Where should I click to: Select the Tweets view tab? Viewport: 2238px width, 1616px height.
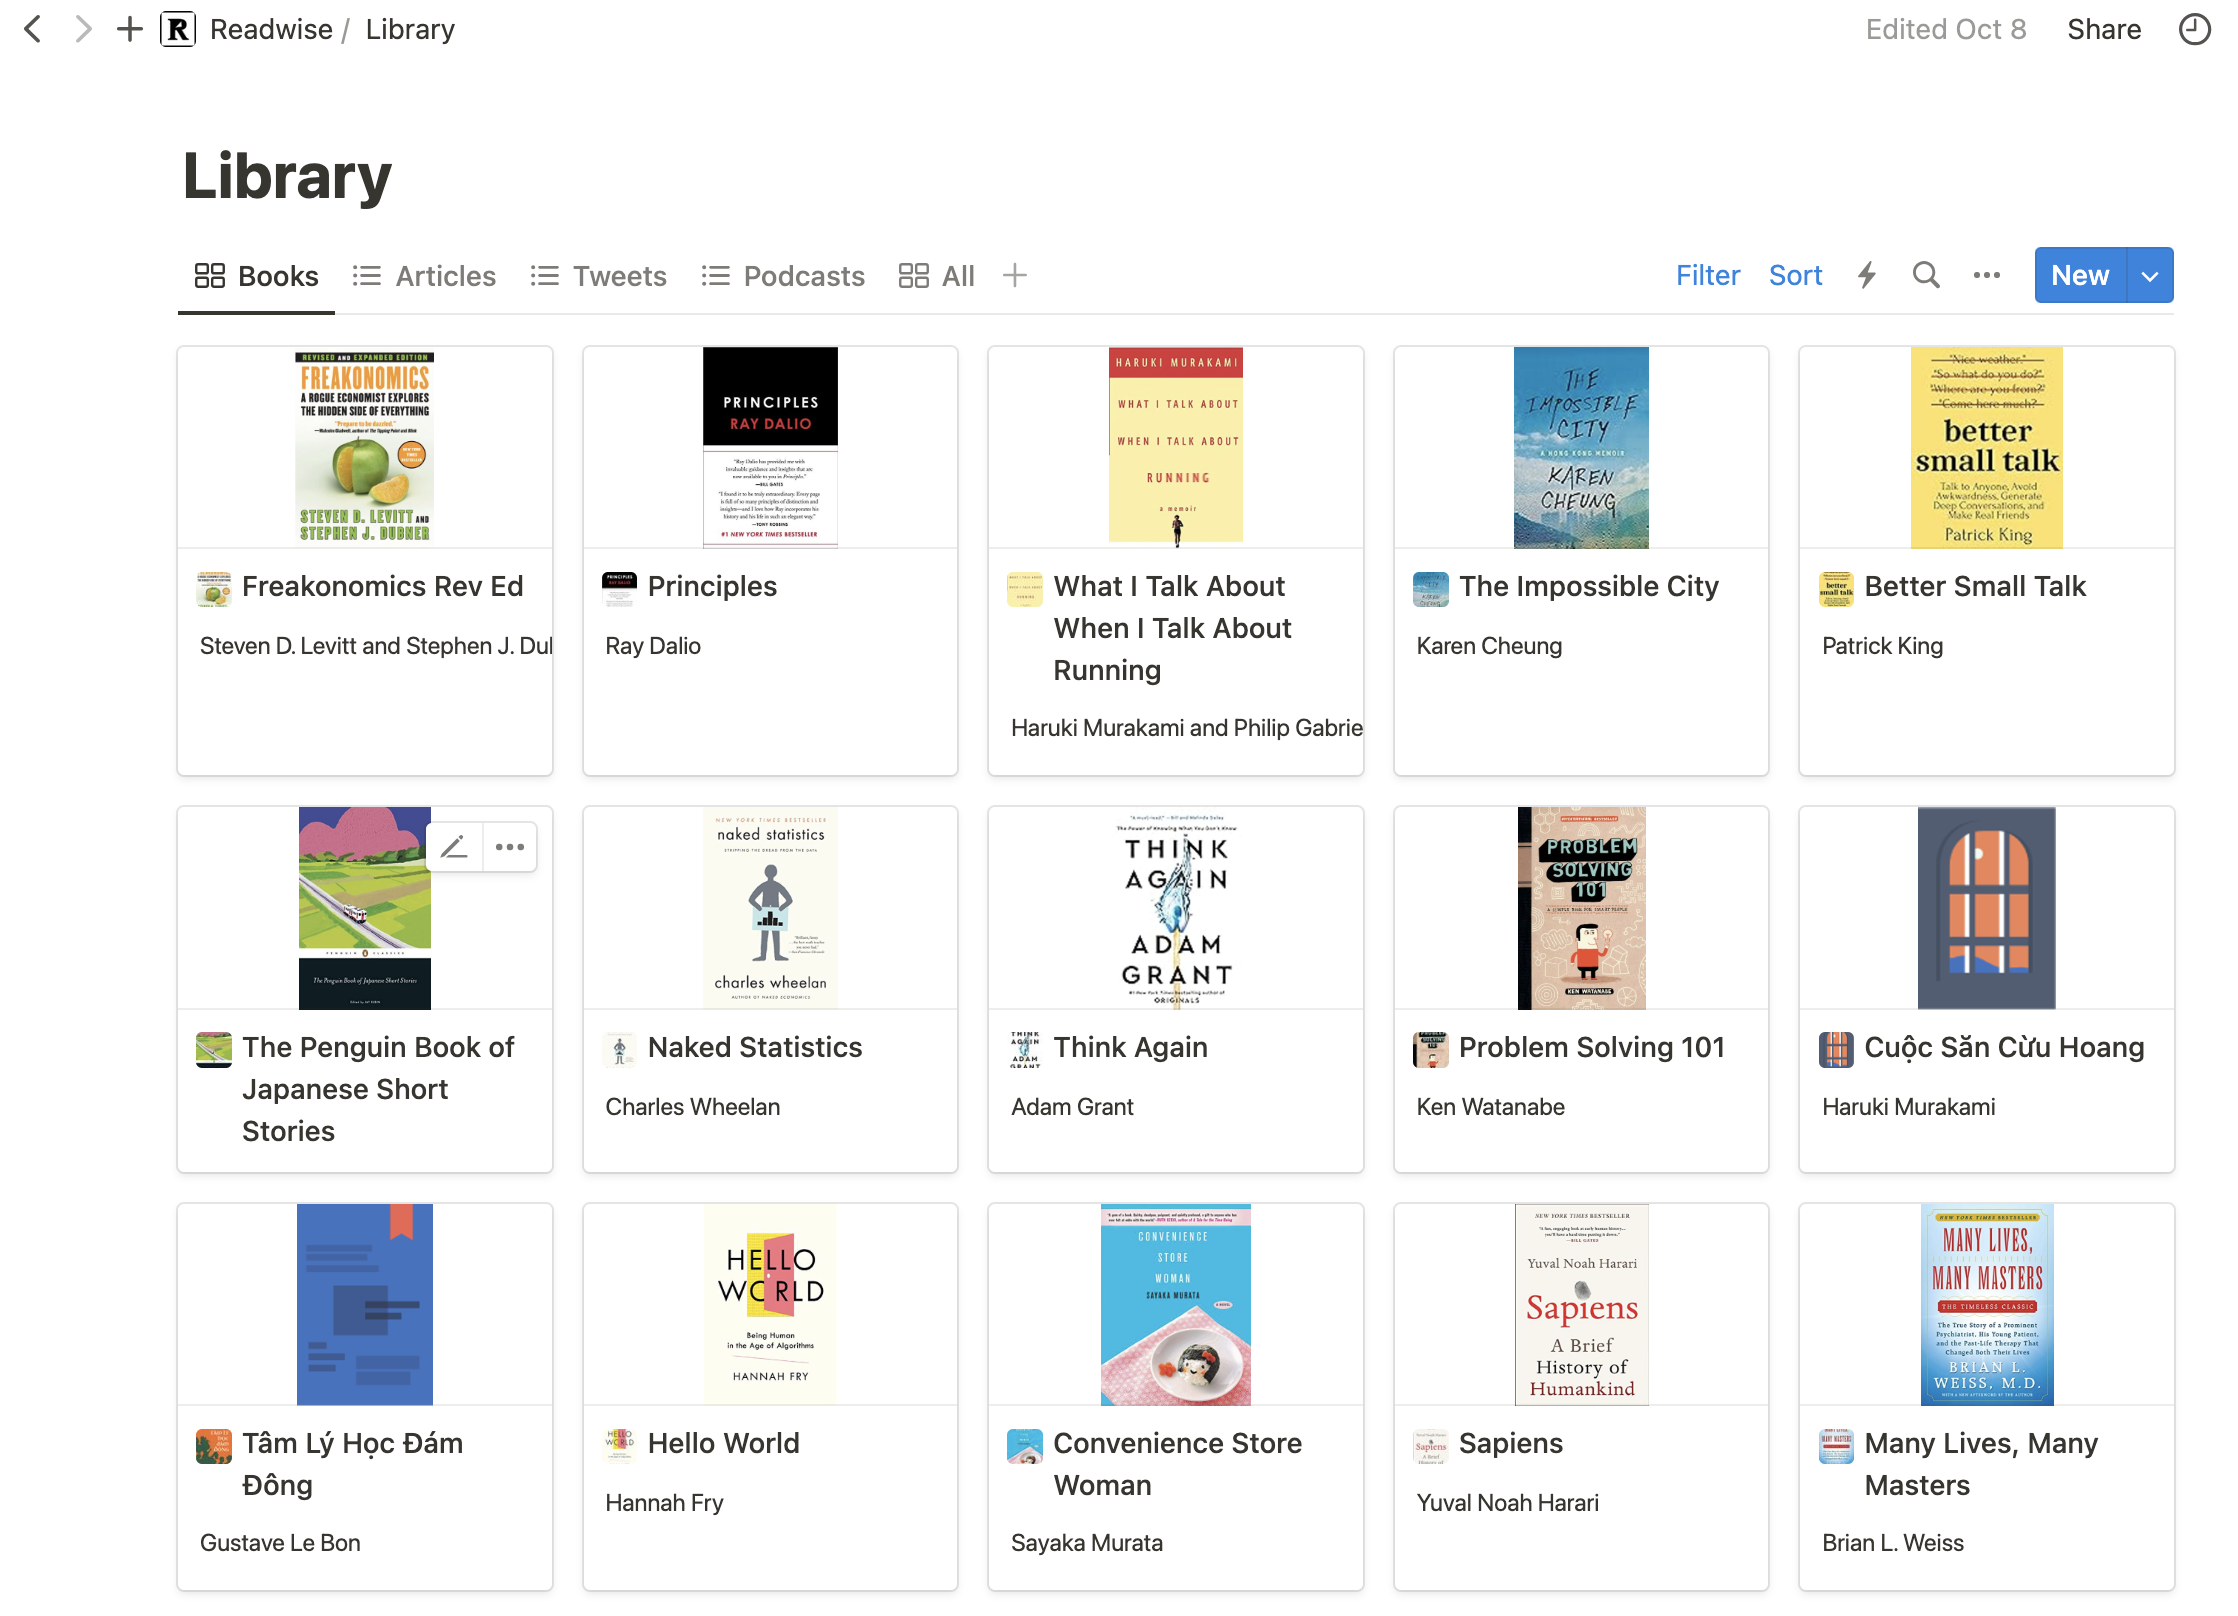(x=598, y=276)
